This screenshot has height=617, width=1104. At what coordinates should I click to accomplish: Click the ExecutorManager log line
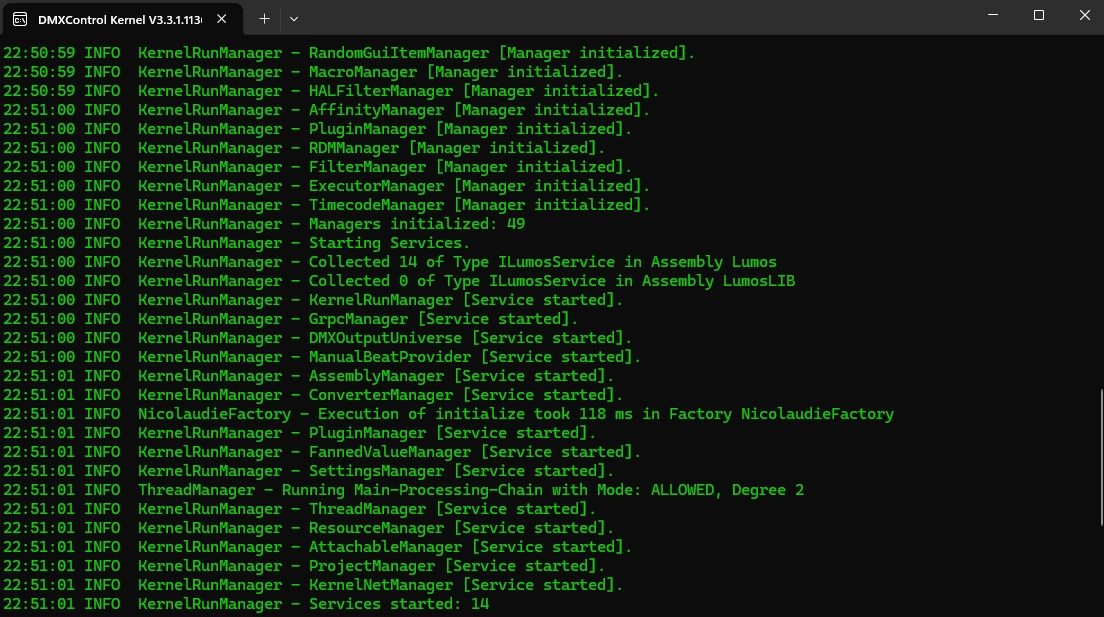point(327,186)
